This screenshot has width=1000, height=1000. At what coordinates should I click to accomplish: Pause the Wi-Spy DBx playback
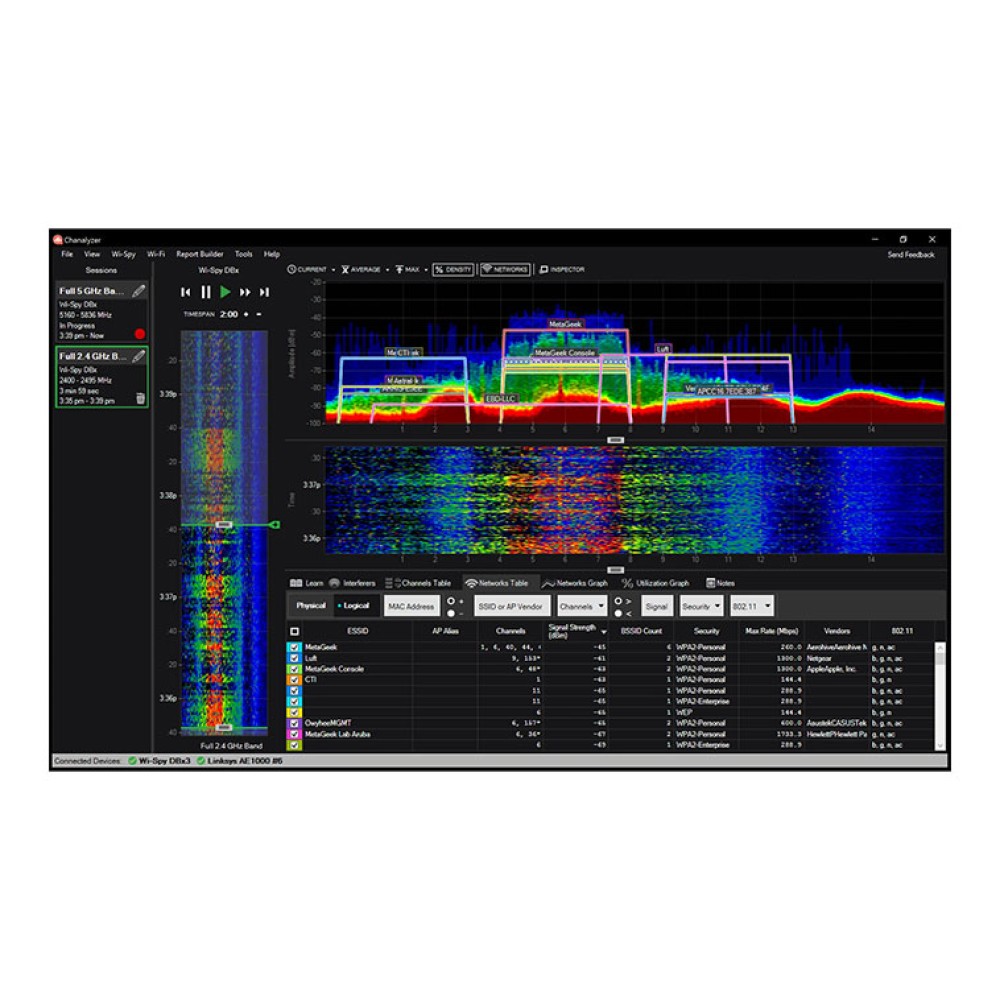pos(206,292)
